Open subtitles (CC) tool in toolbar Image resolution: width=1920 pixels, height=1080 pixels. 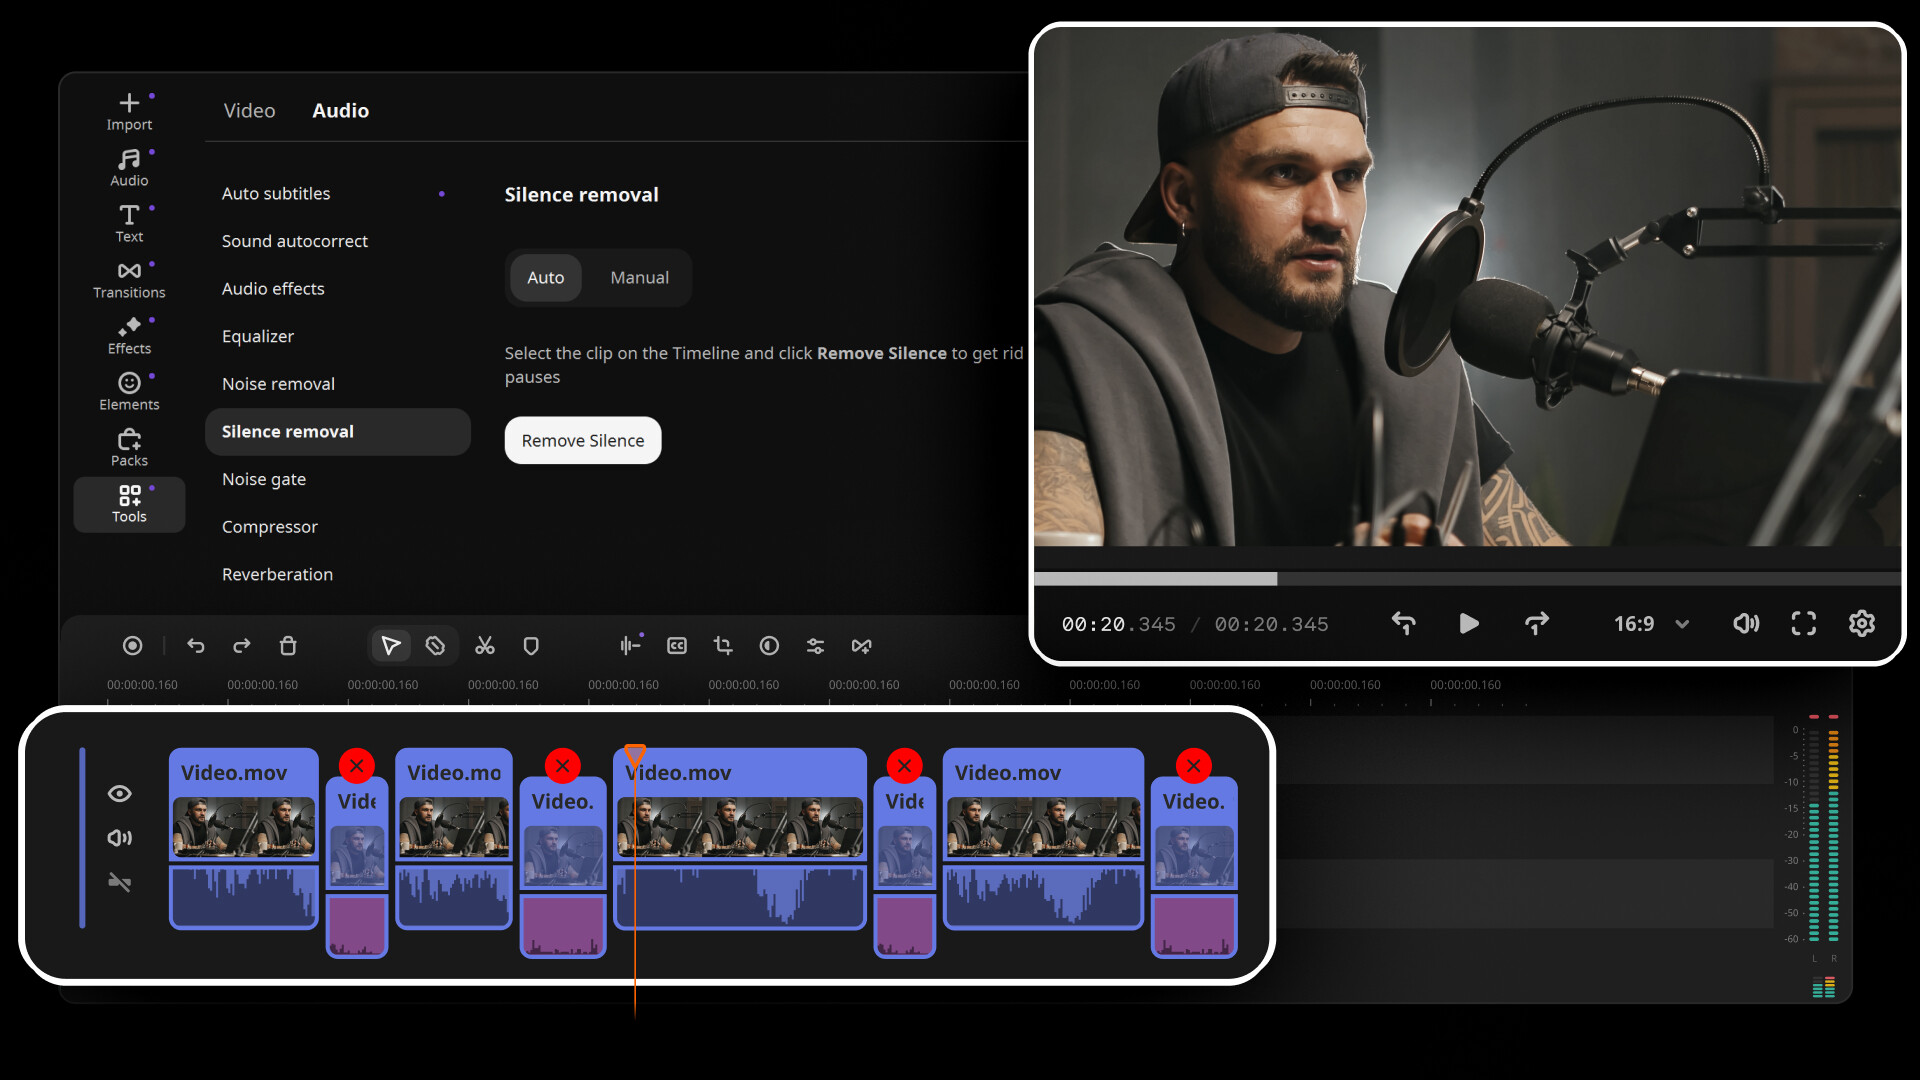676,646
